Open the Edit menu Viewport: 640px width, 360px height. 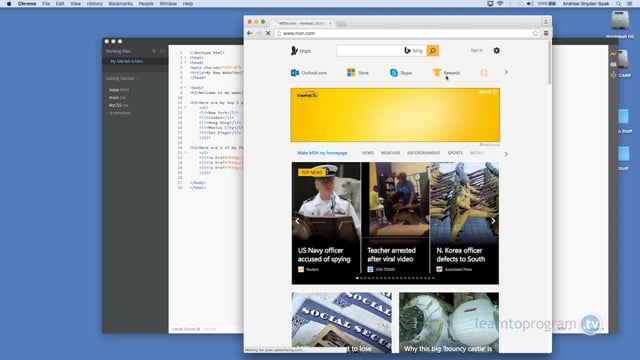[60, 4]
